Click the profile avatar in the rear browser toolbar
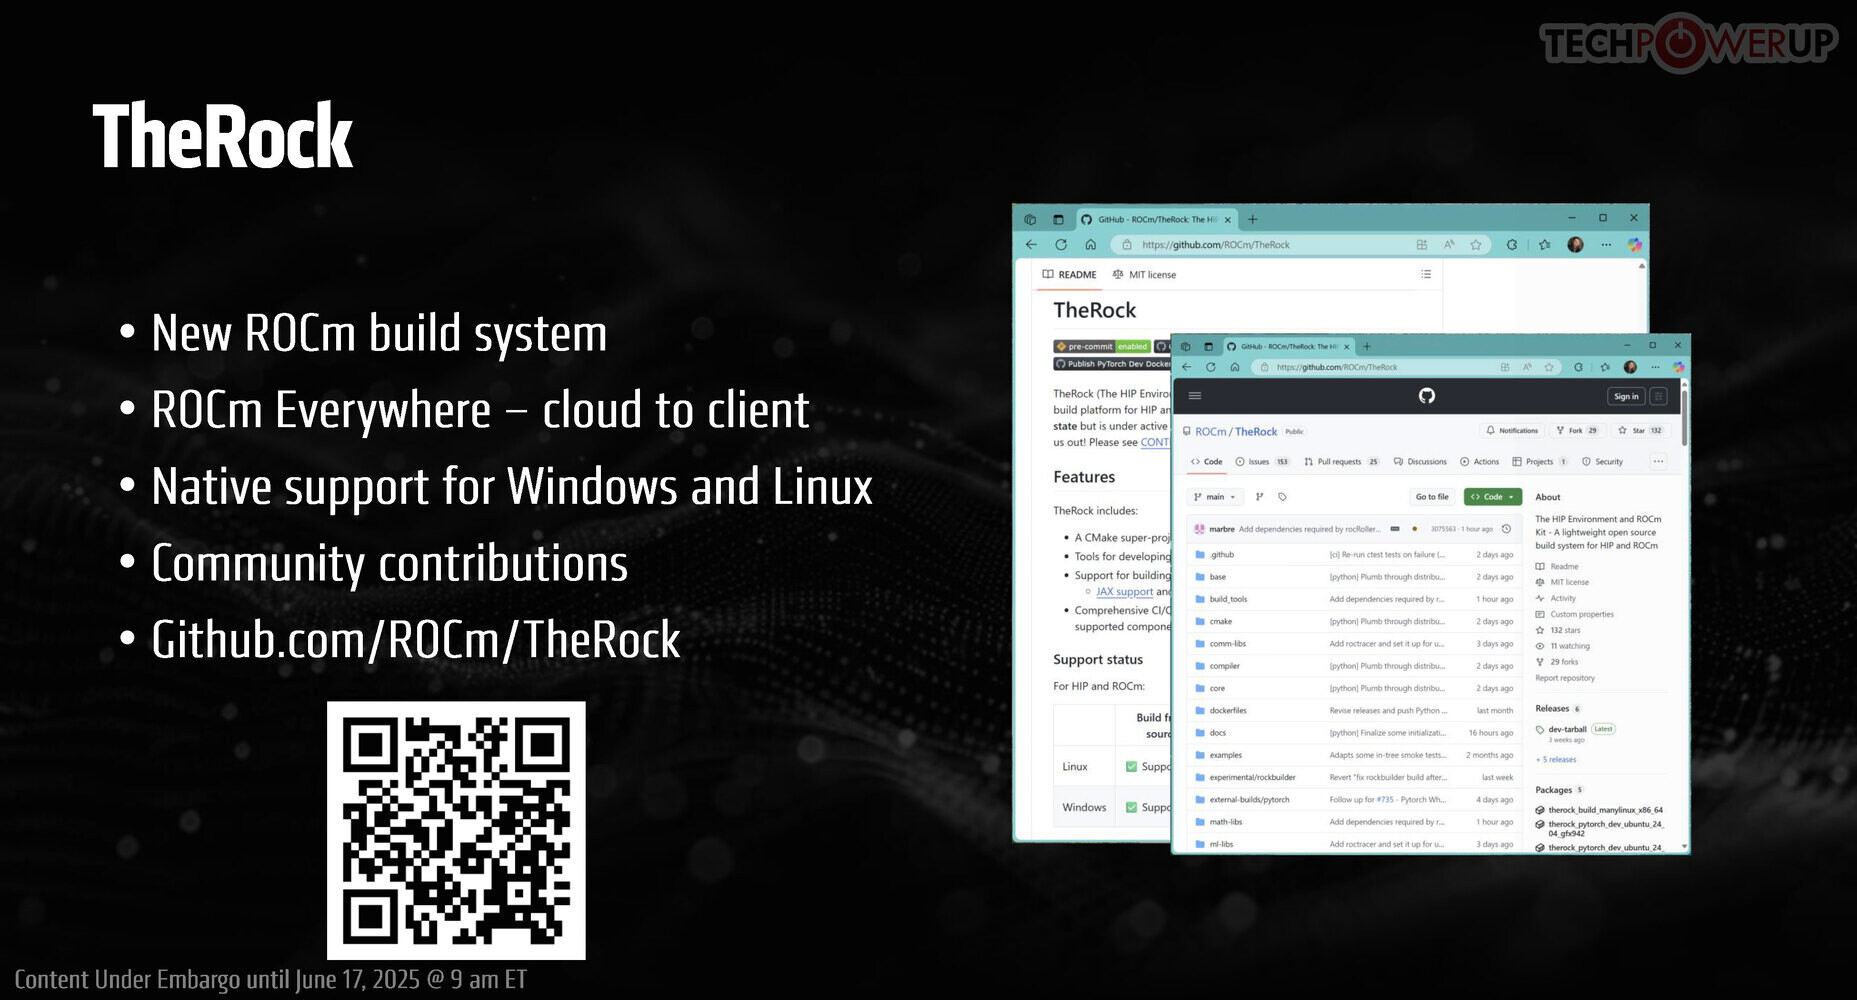Screen dimensions: 1857x1000 click(1576, 245)
